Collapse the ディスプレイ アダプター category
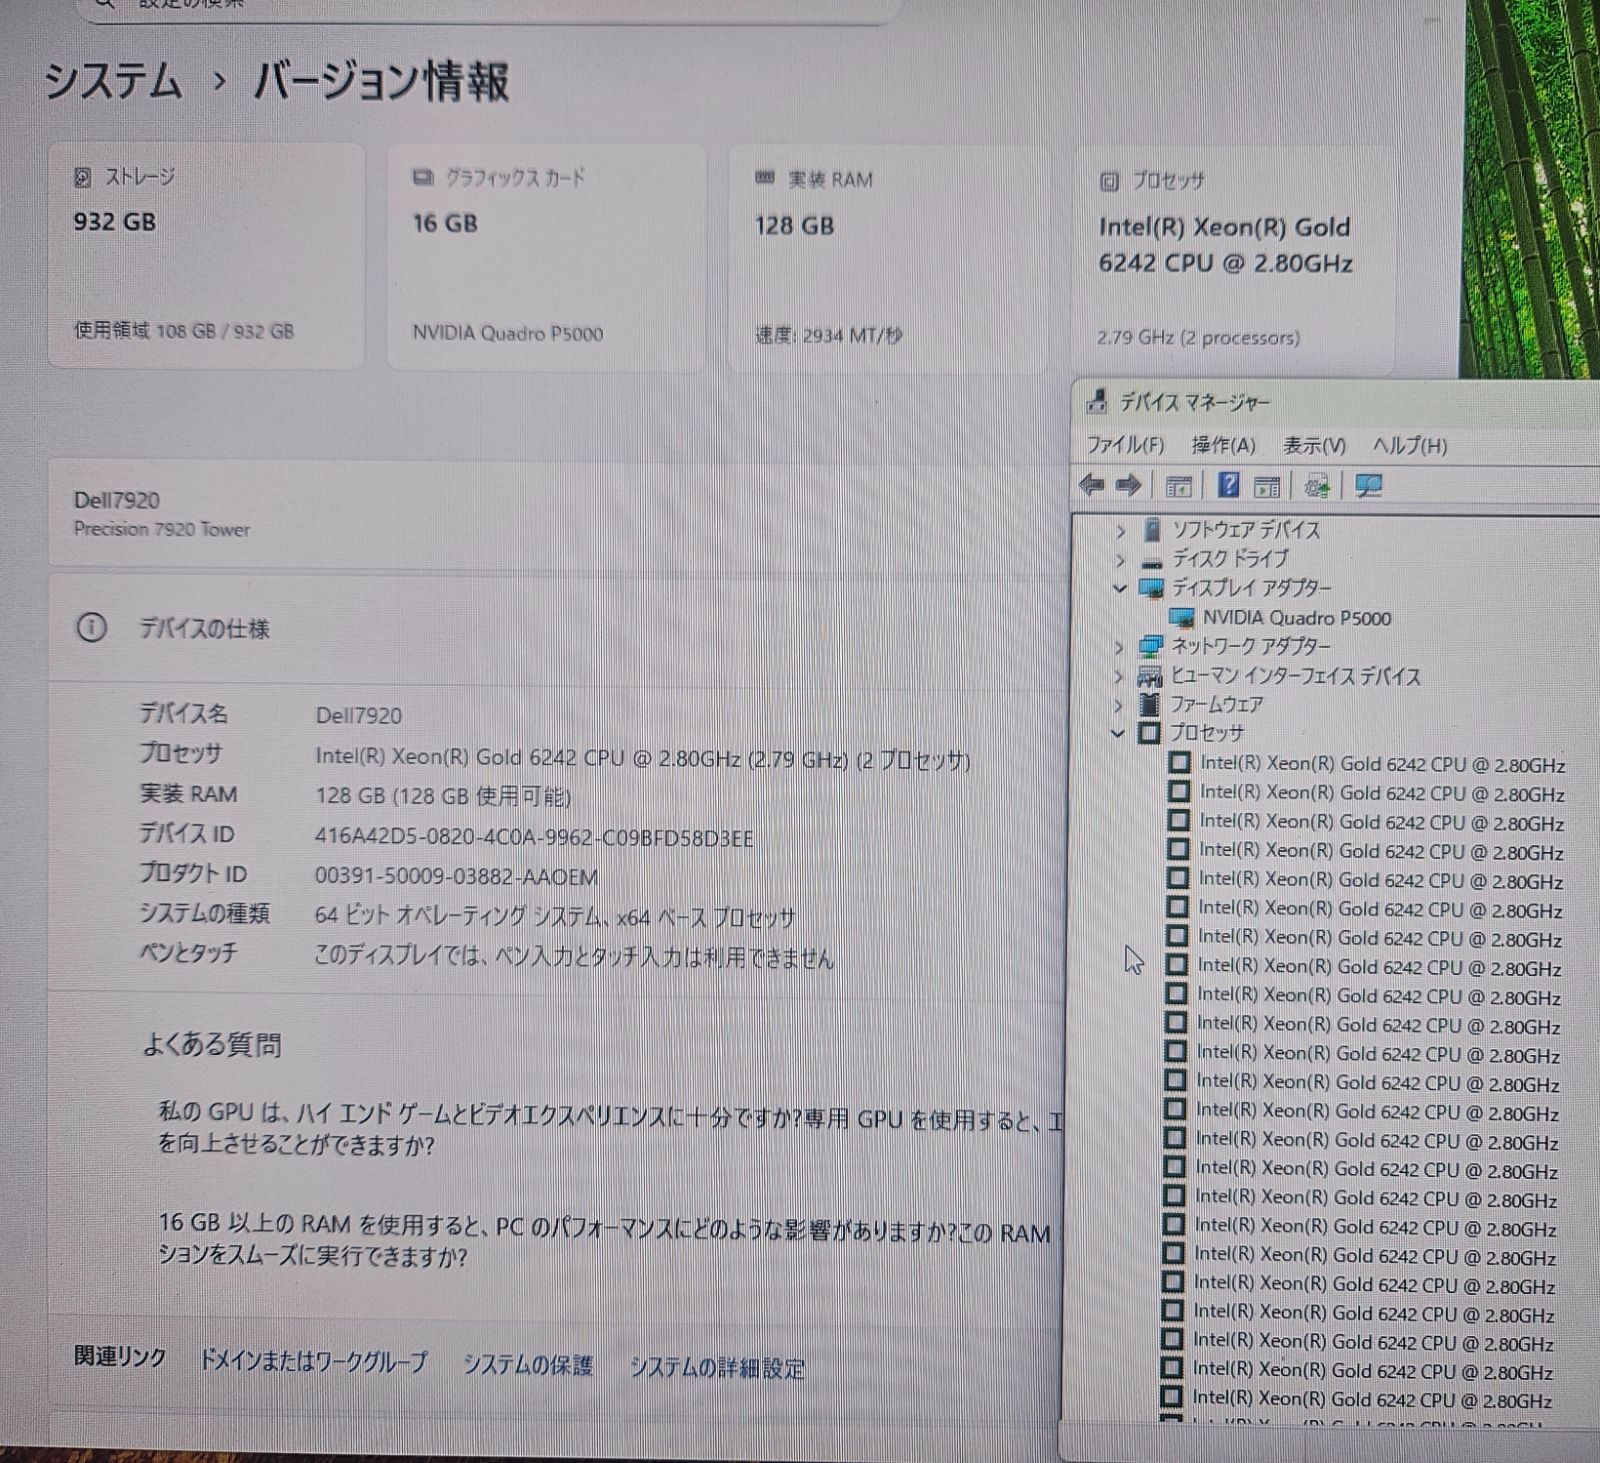Screen dimensions: 1600x1463 pos(1120,589)
